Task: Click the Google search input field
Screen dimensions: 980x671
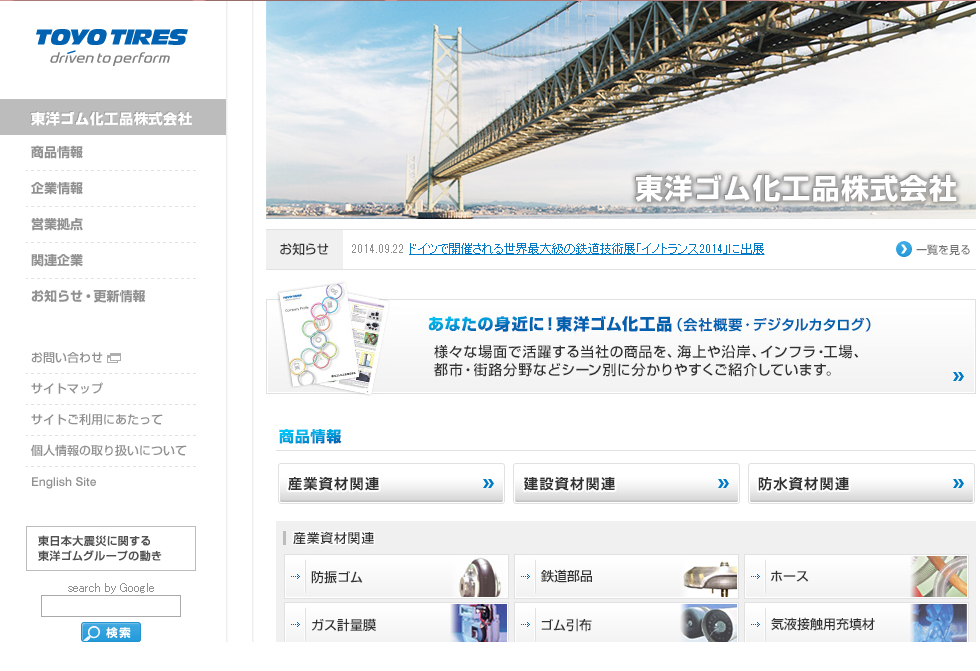Action: coord(111,606)
